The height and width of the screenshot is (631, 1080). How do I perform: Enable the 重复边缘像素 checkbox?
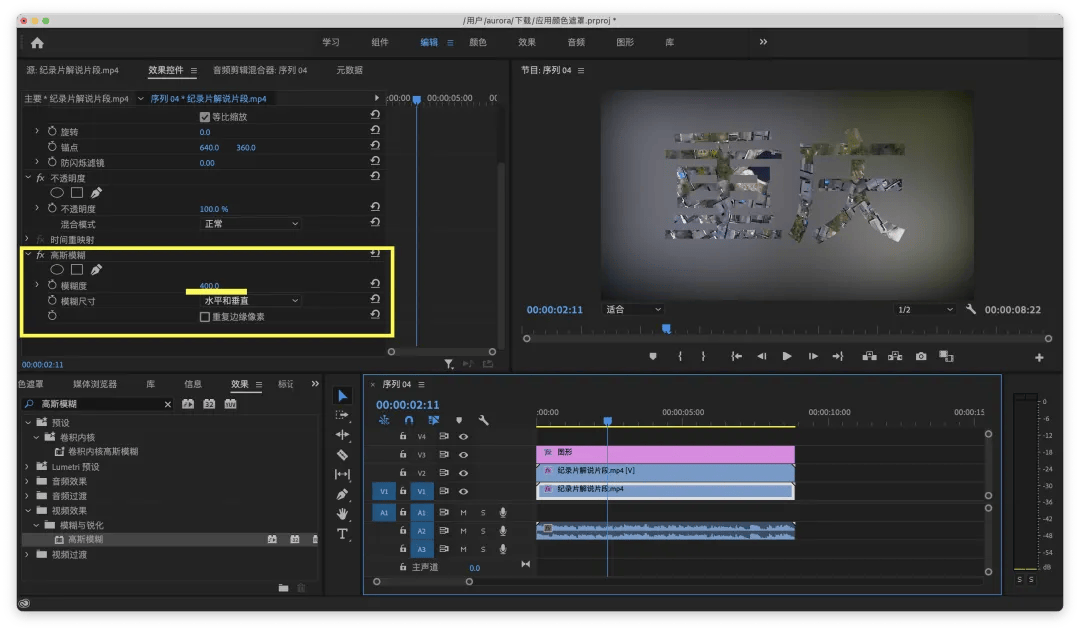[x=205, y=317]
